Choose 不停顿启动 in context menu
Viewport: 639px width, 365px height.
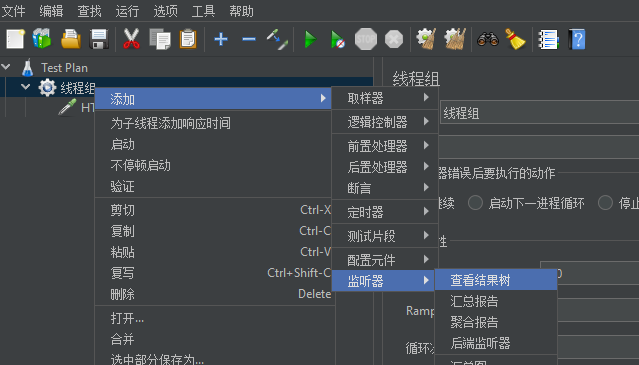pyautogui.click(x=213, y=165)
